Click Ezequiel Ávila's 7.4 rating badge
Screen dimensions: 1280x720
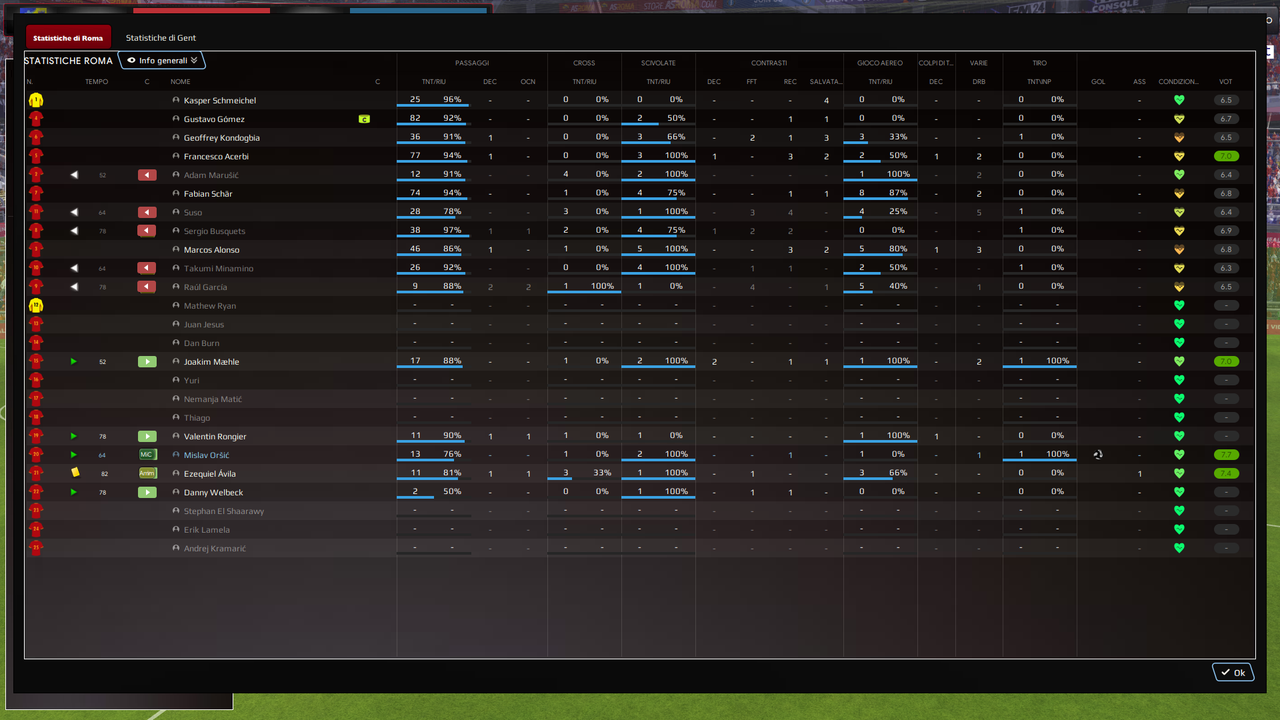[1225, 473]
